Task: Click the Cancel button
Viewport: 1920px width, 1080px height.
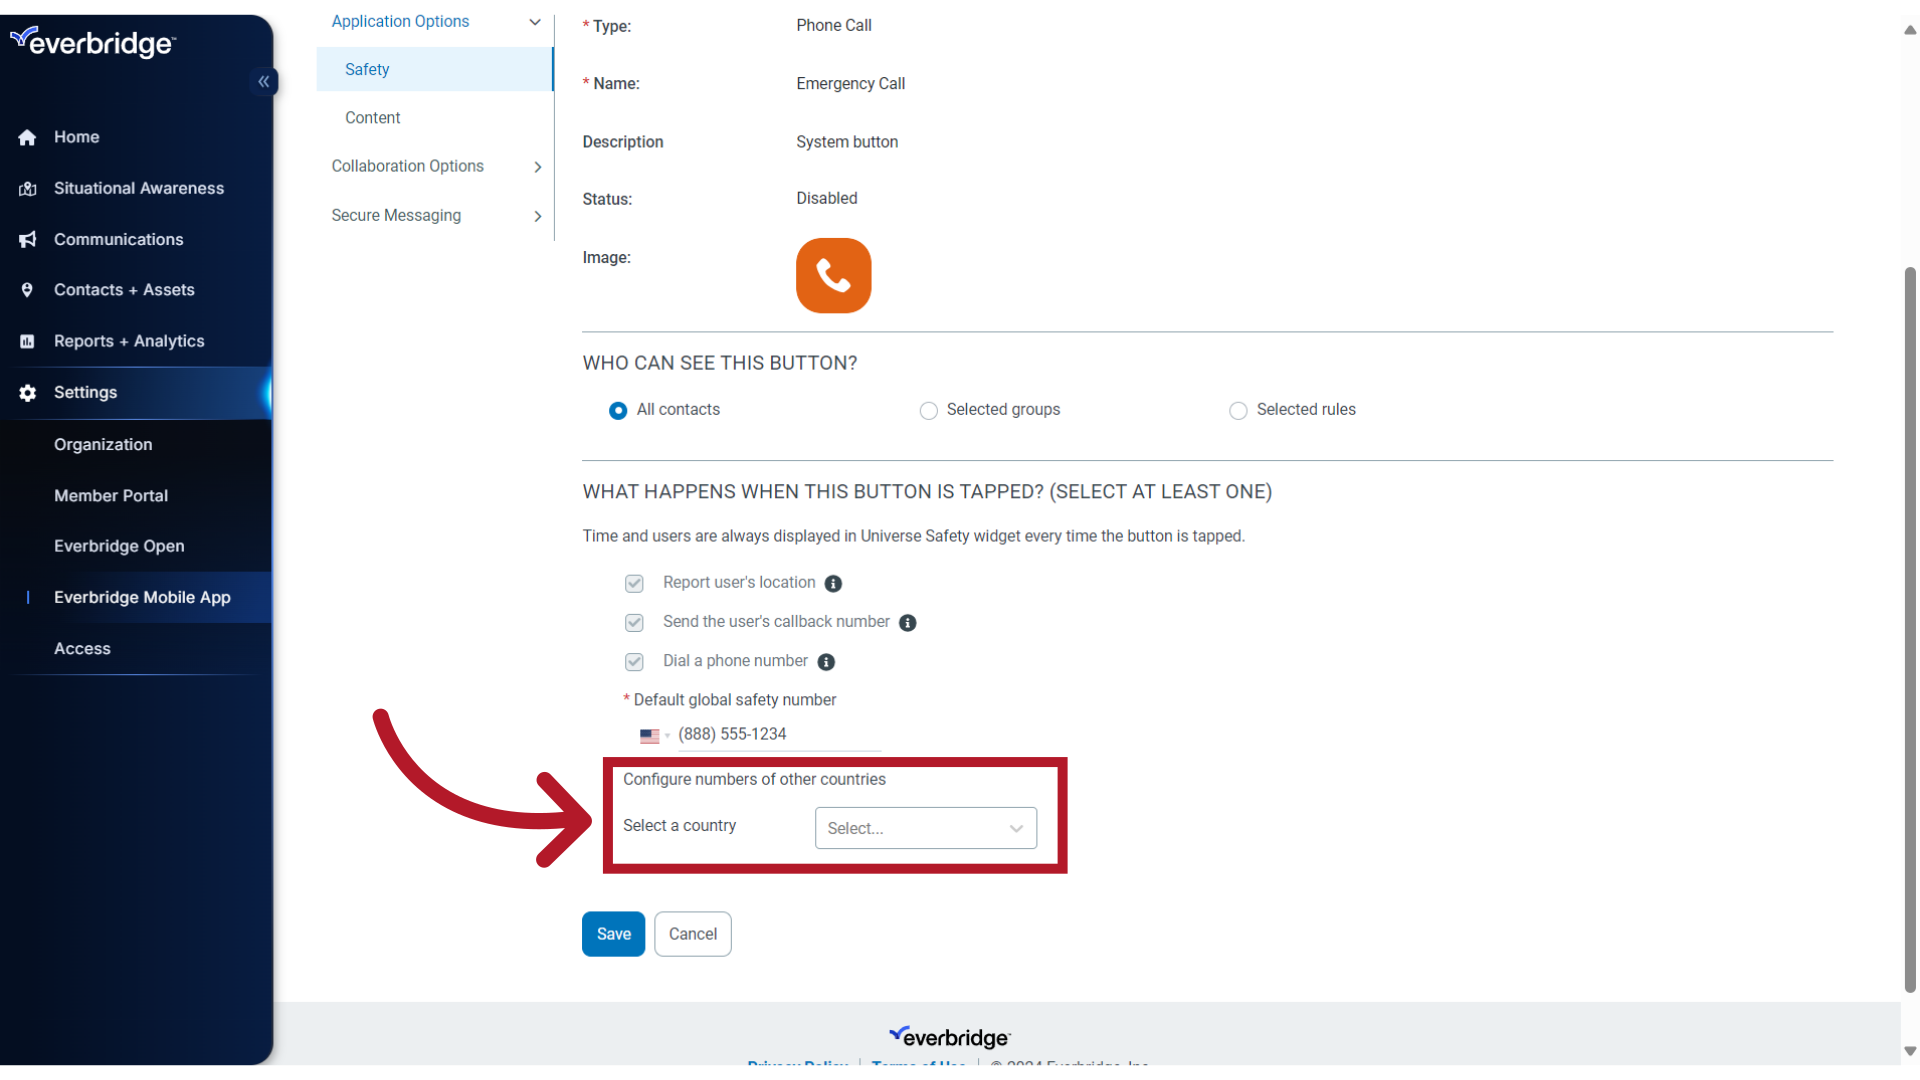Action: (x=693, y=934)
